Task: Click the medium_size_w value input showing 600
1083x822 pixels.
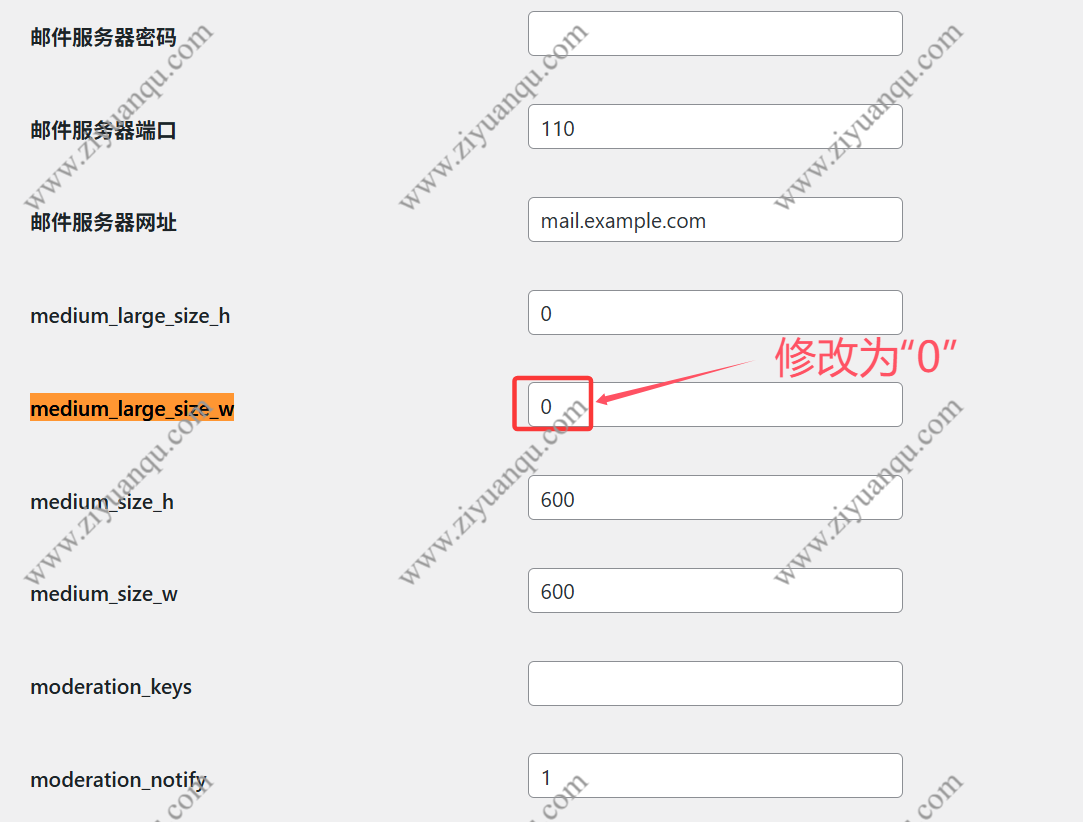Action: coord(715,590)
